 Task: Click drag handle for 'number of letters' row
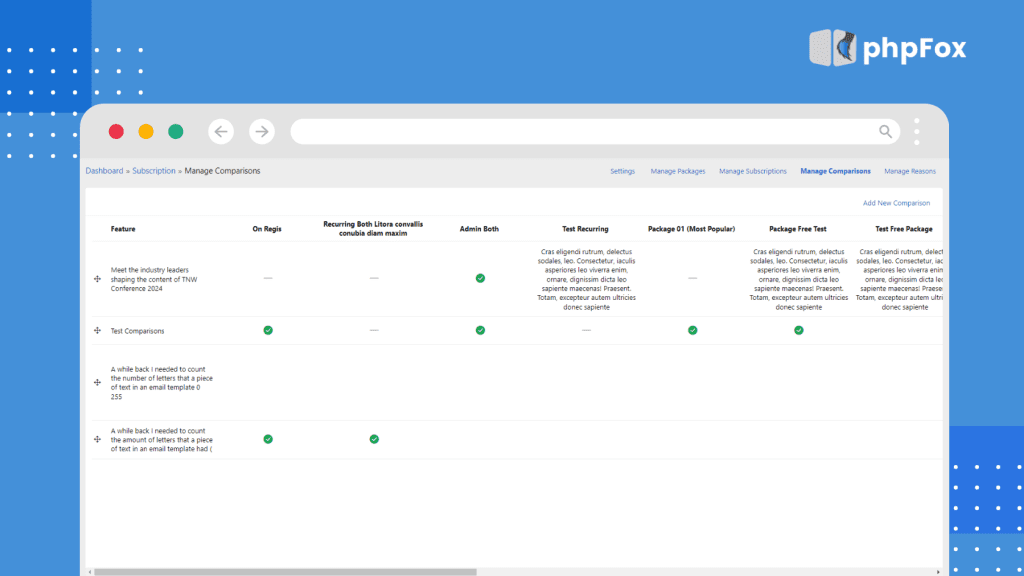coord(97,382)
